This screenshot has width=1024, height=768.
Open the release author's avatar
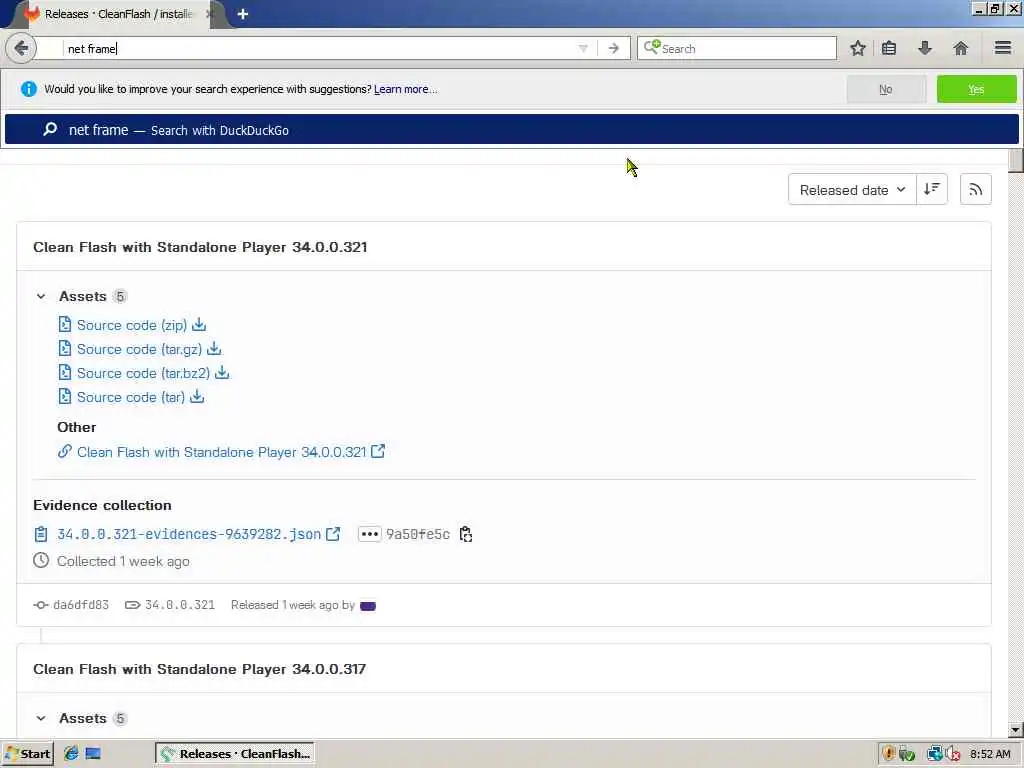[368, 605]
